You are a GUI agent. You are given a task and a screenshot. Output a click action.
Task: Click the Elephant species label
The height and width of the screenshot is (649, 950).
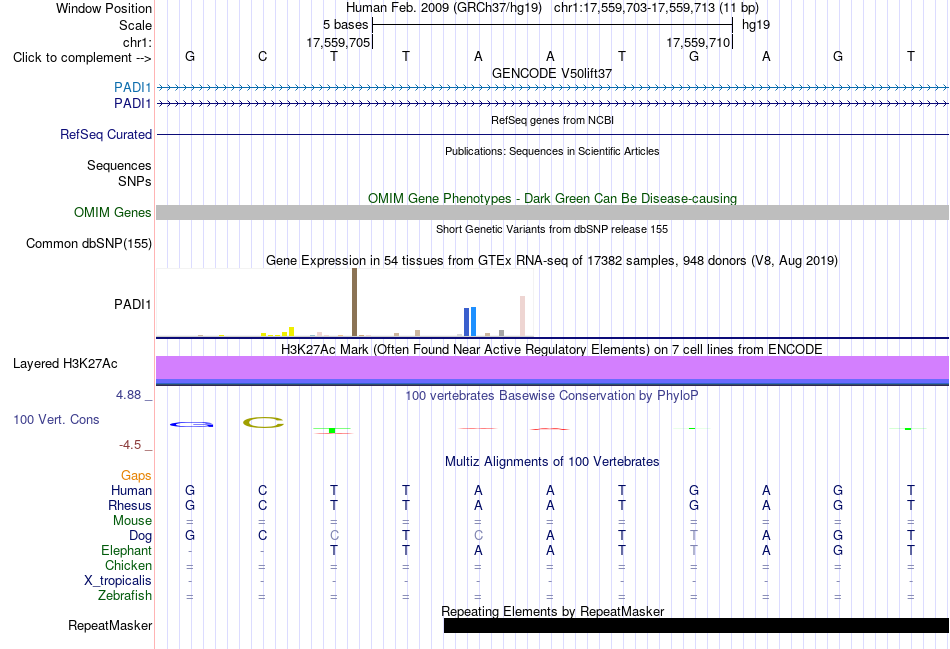tap(126, 551)
